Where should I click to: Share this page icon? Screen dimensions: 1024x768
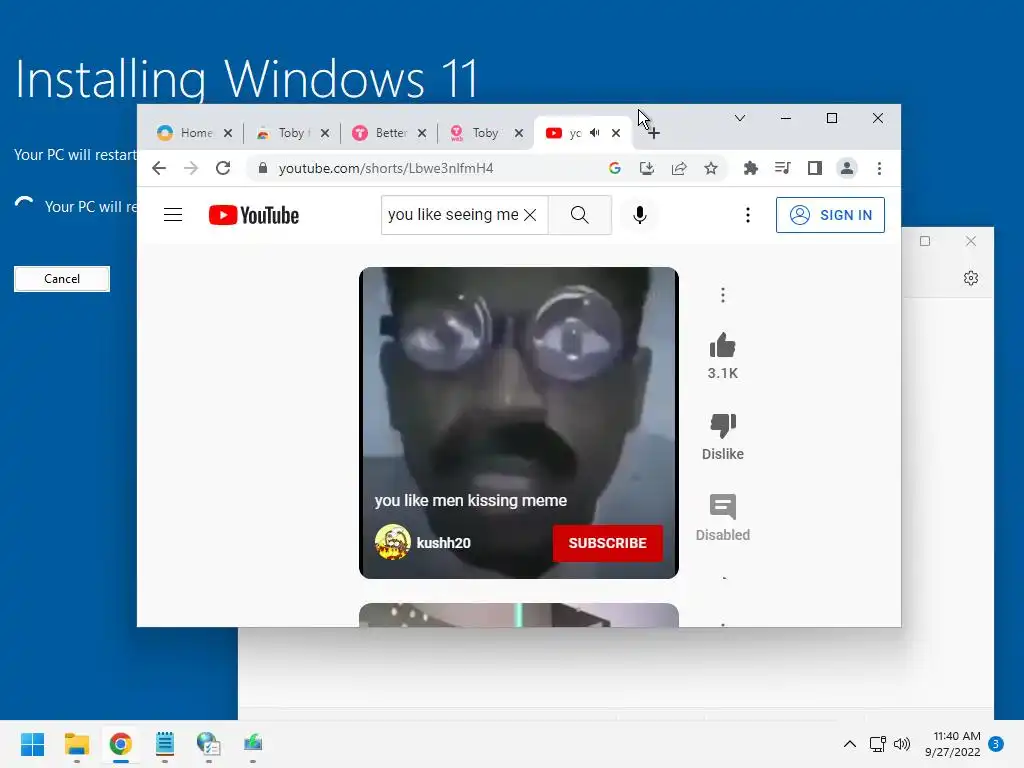[x=679, y=168]
